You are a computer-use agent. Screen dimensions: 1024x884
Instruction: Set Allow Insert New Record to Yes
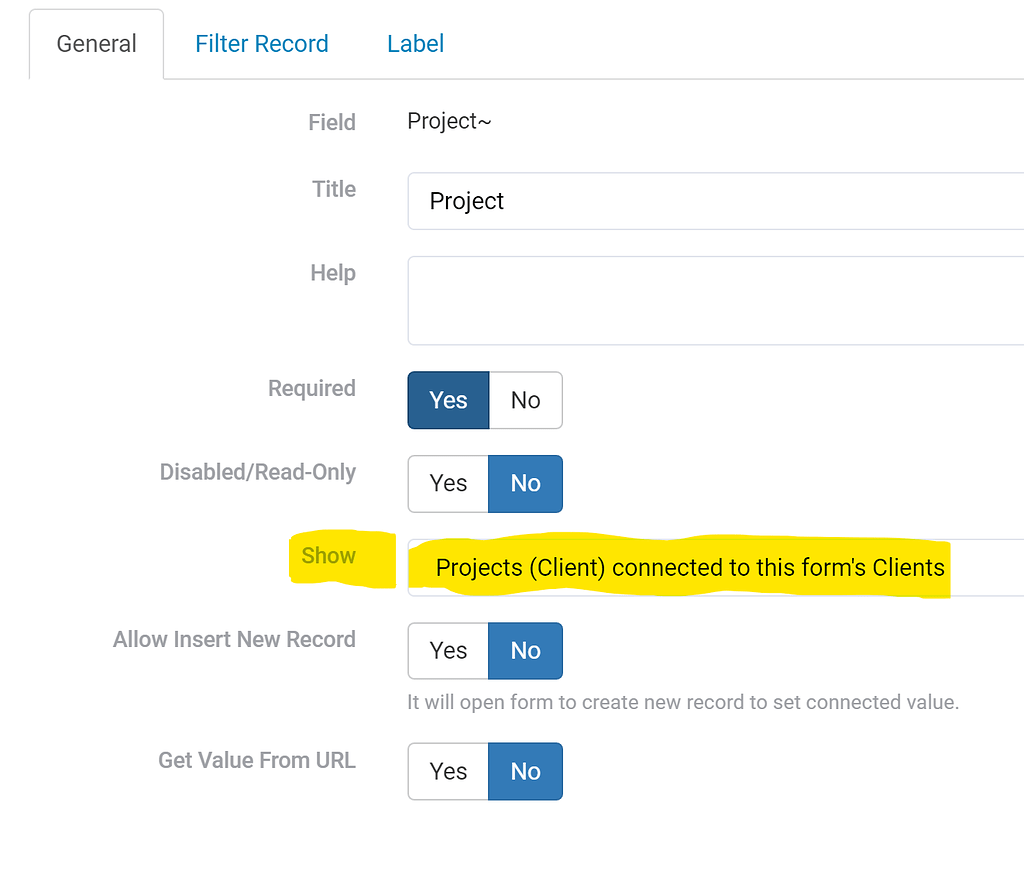tap(447, 650)
